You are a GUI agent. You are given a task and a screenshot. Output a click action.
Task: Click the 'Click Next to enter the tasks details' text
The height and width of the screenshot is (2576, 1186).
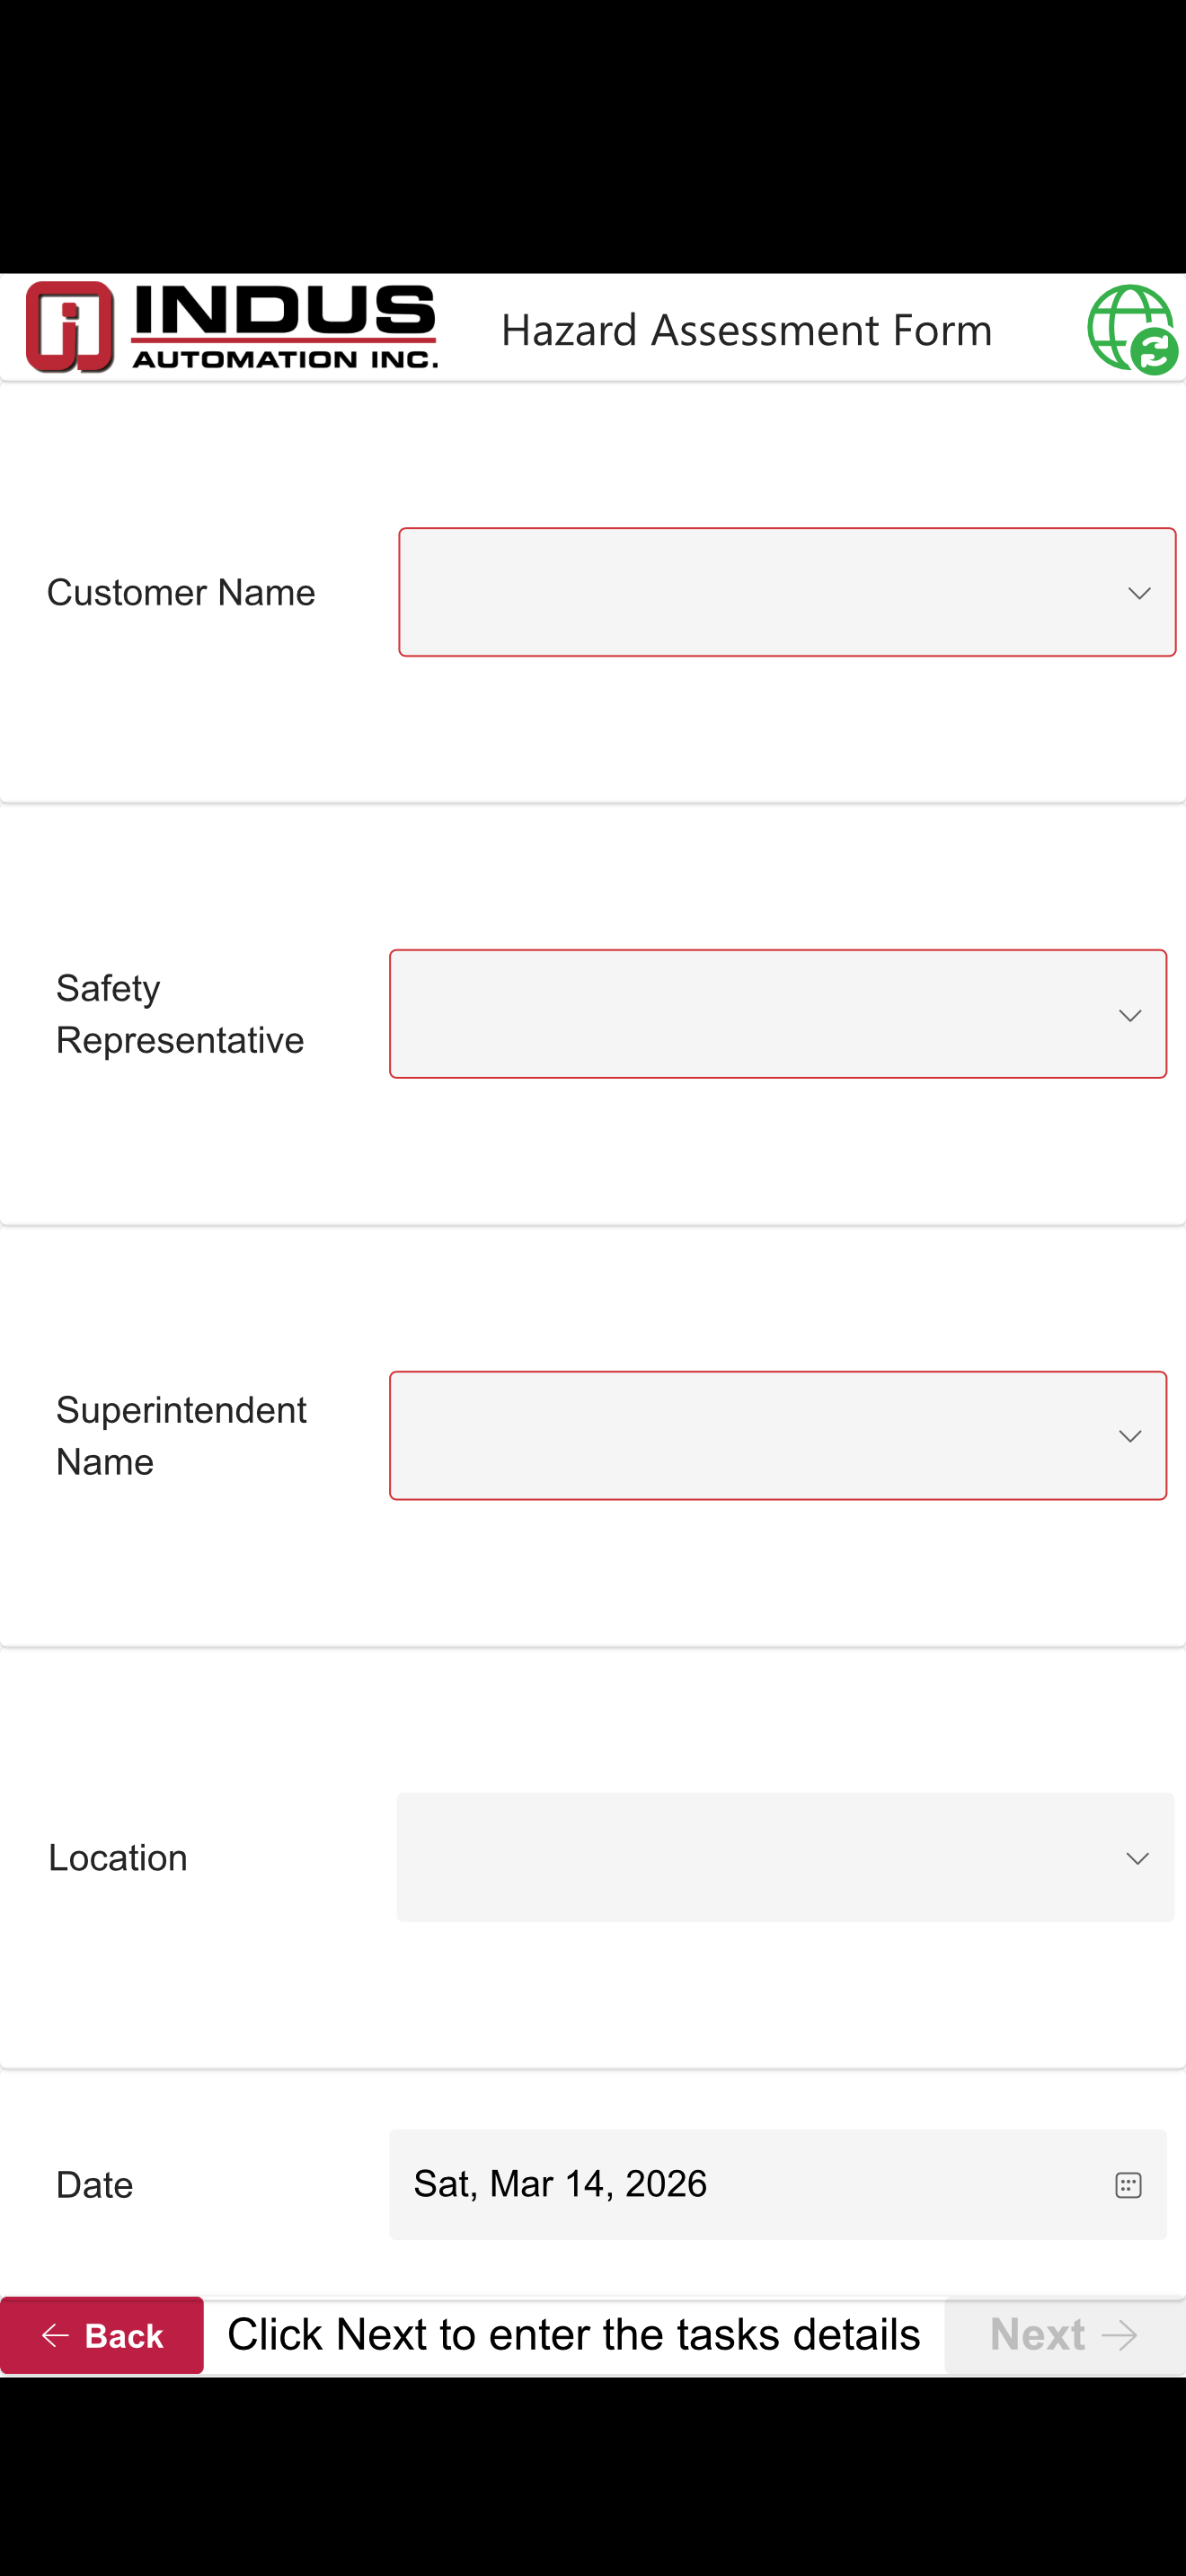click(x=573, y=2335)
